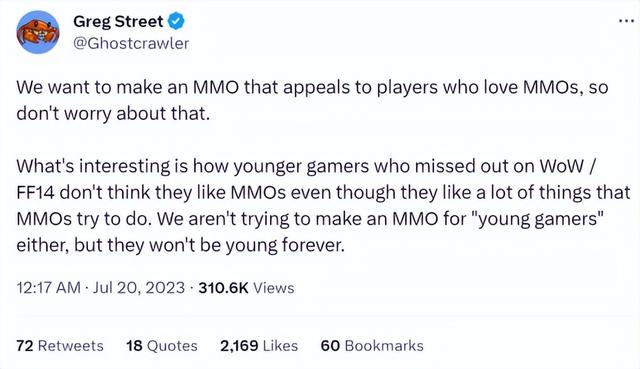The image size is (640, 369).
Task: Click the 12:17 AM timestamp
Action: coord(49,288)
